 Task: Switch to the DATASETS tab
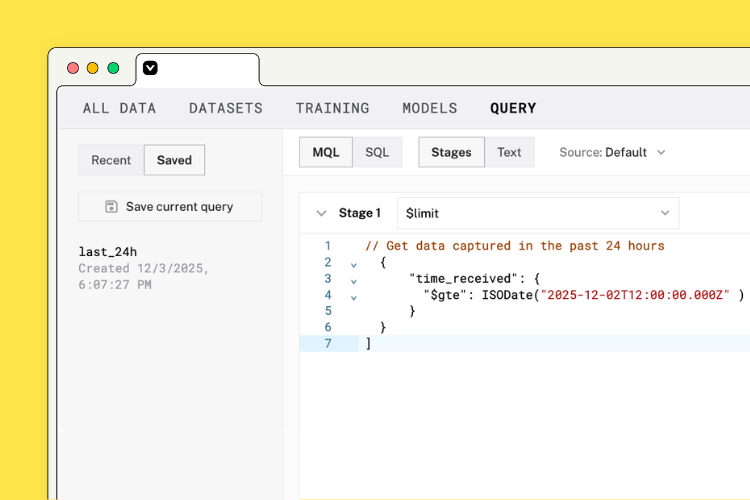click(x=226, y=108)
